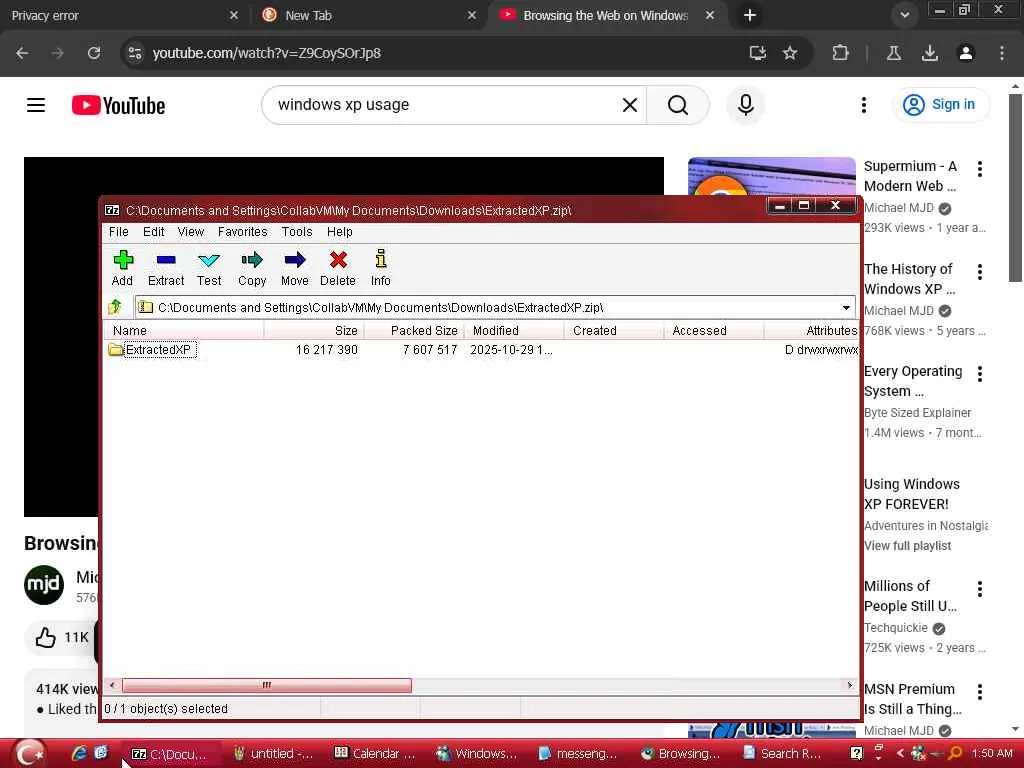Viewport: 1024px width, 768px height.
Task: Open MSN Premium Is Still a Thing video
Action: [912, 699]
